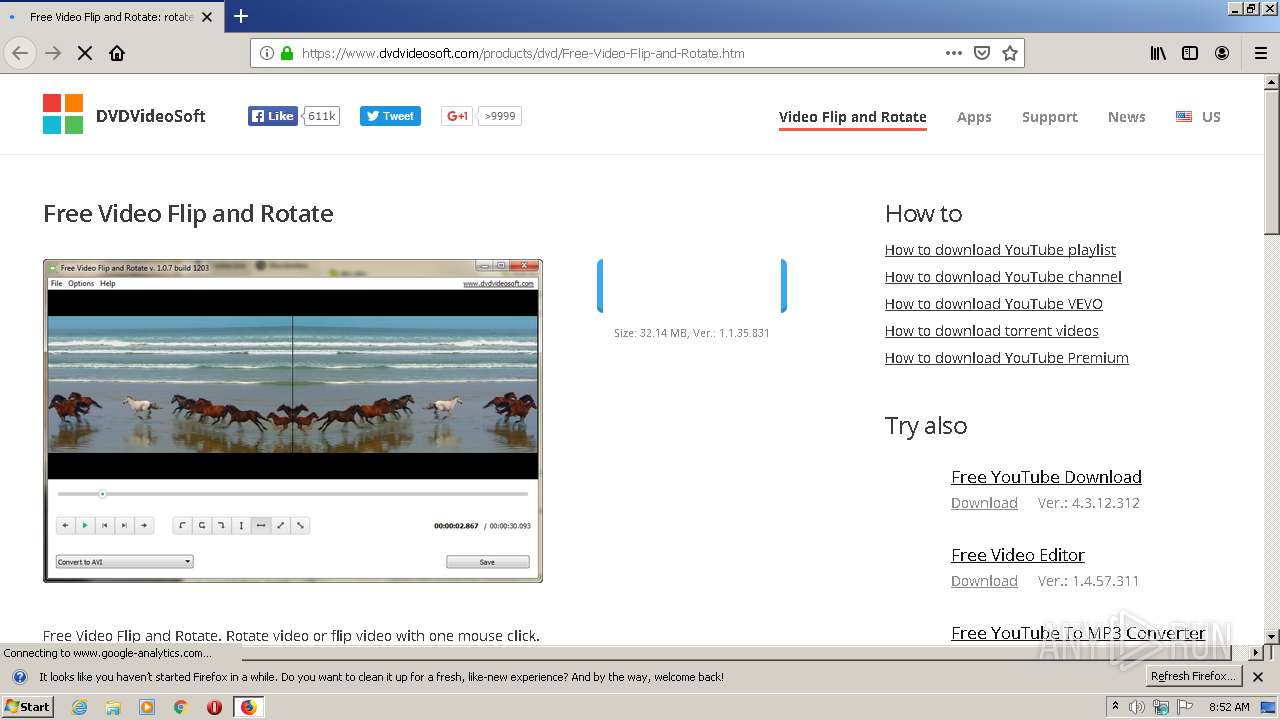This screenshot has height=720, width=1280.
Task: Click the Facebook Like button
Action: (273, 116)
